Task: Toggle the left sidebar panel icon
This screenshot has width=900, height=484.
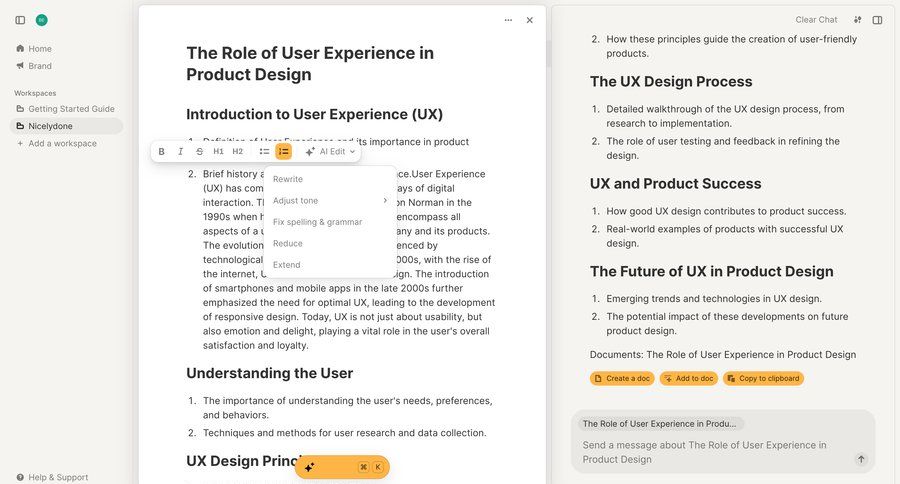Action: [20, 20]
